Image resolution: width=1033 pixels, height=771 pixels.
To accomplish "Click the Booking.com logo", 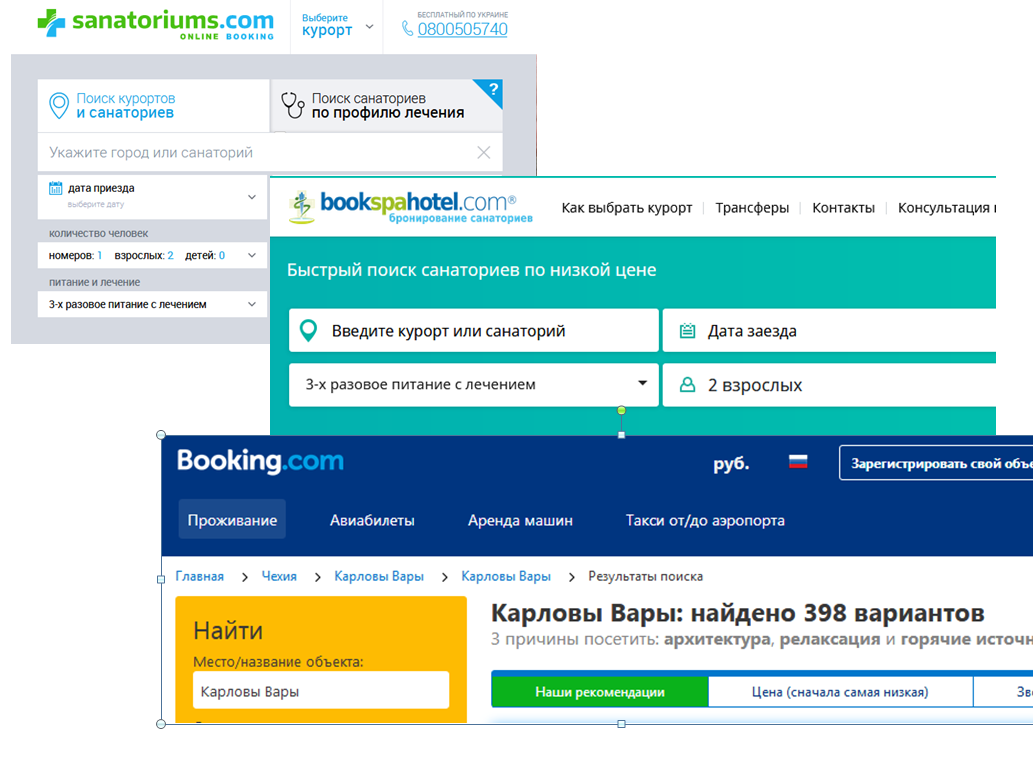I will pyautogui.click(x=260, y=461).
